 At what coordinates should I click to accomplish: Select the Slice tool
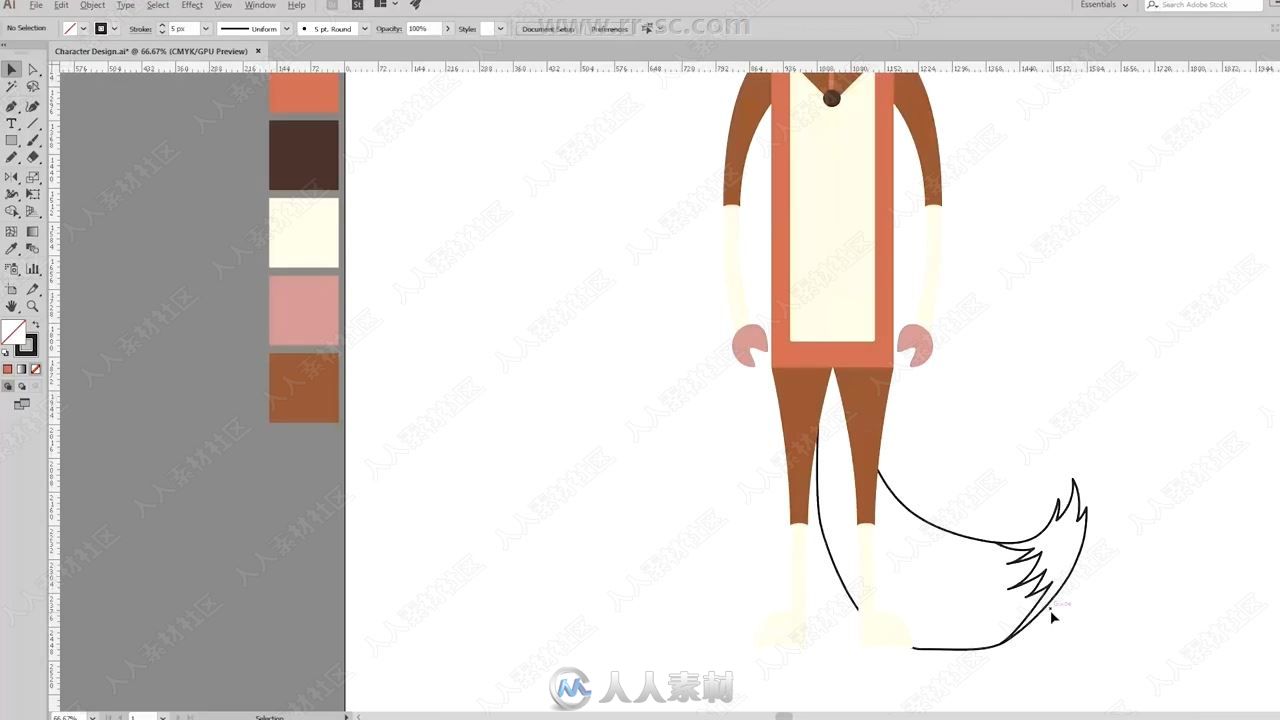[32, 288]
